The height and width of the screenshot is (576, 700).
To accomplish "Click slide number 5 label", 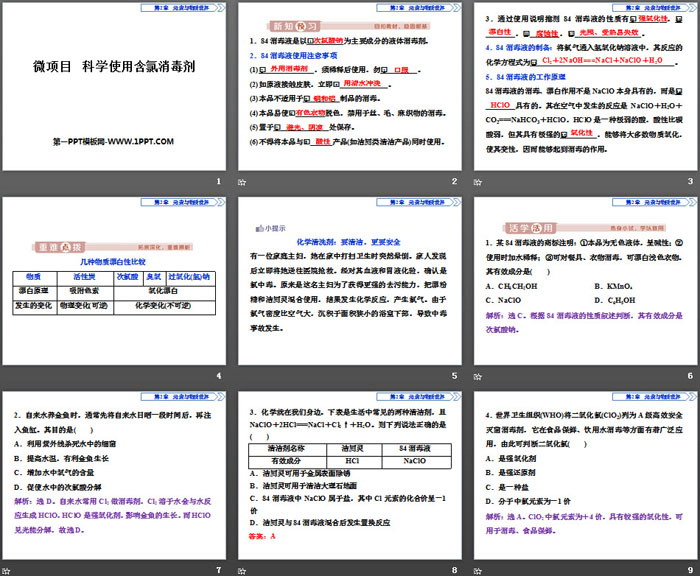I will click(453, 376).
